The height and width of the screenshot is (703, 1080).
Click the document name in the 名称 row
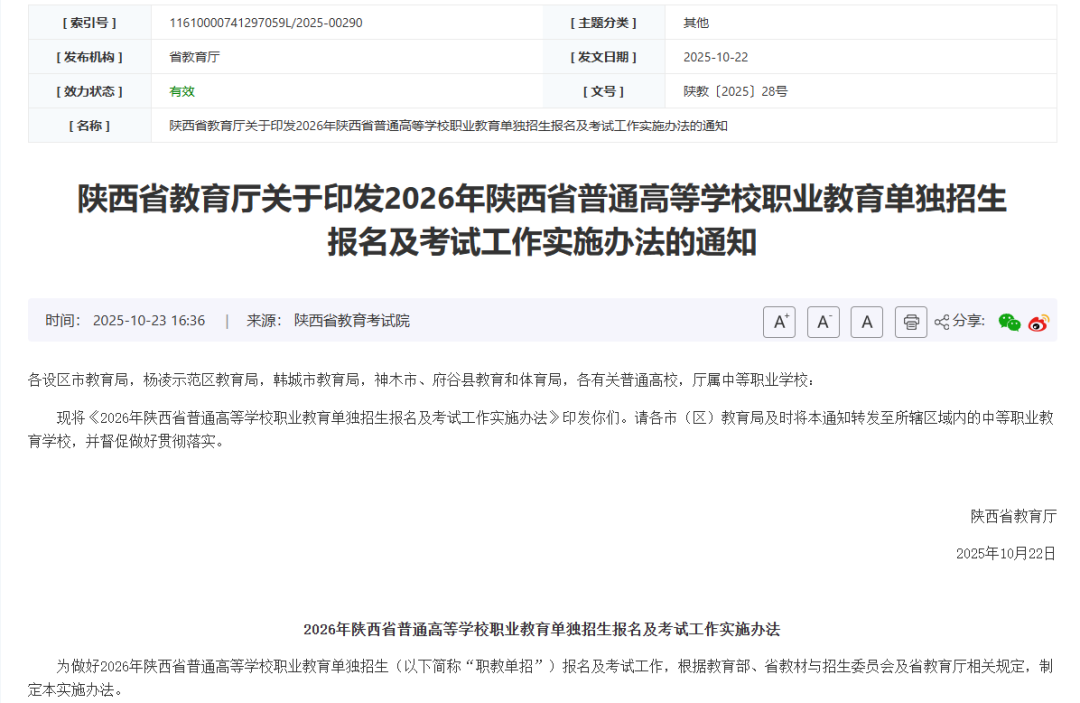448,126
